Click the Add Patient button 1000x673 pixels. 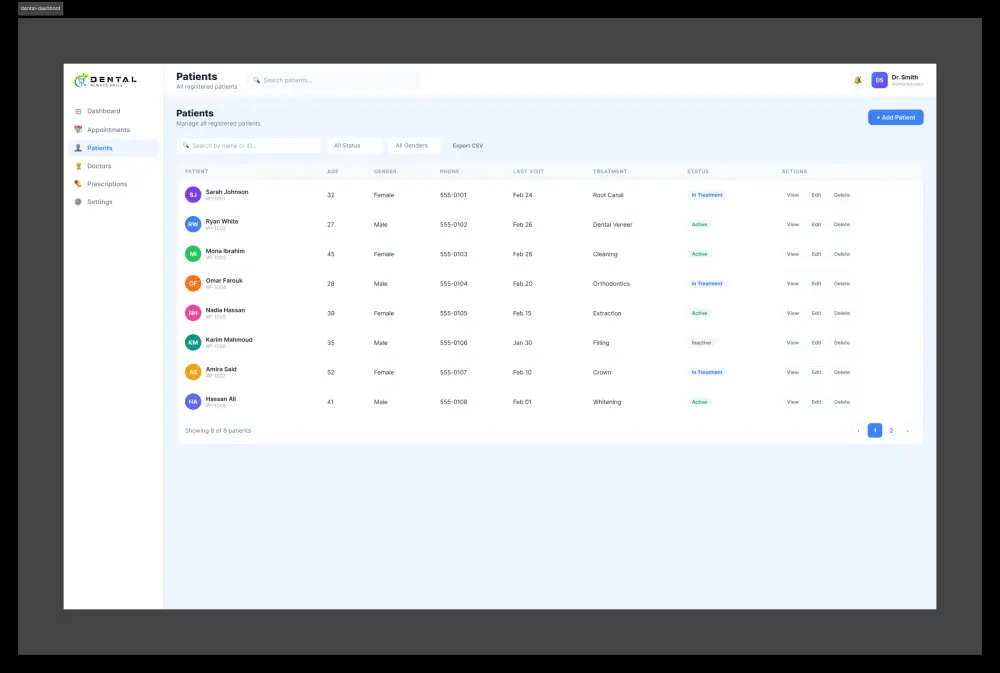(895, 117)
